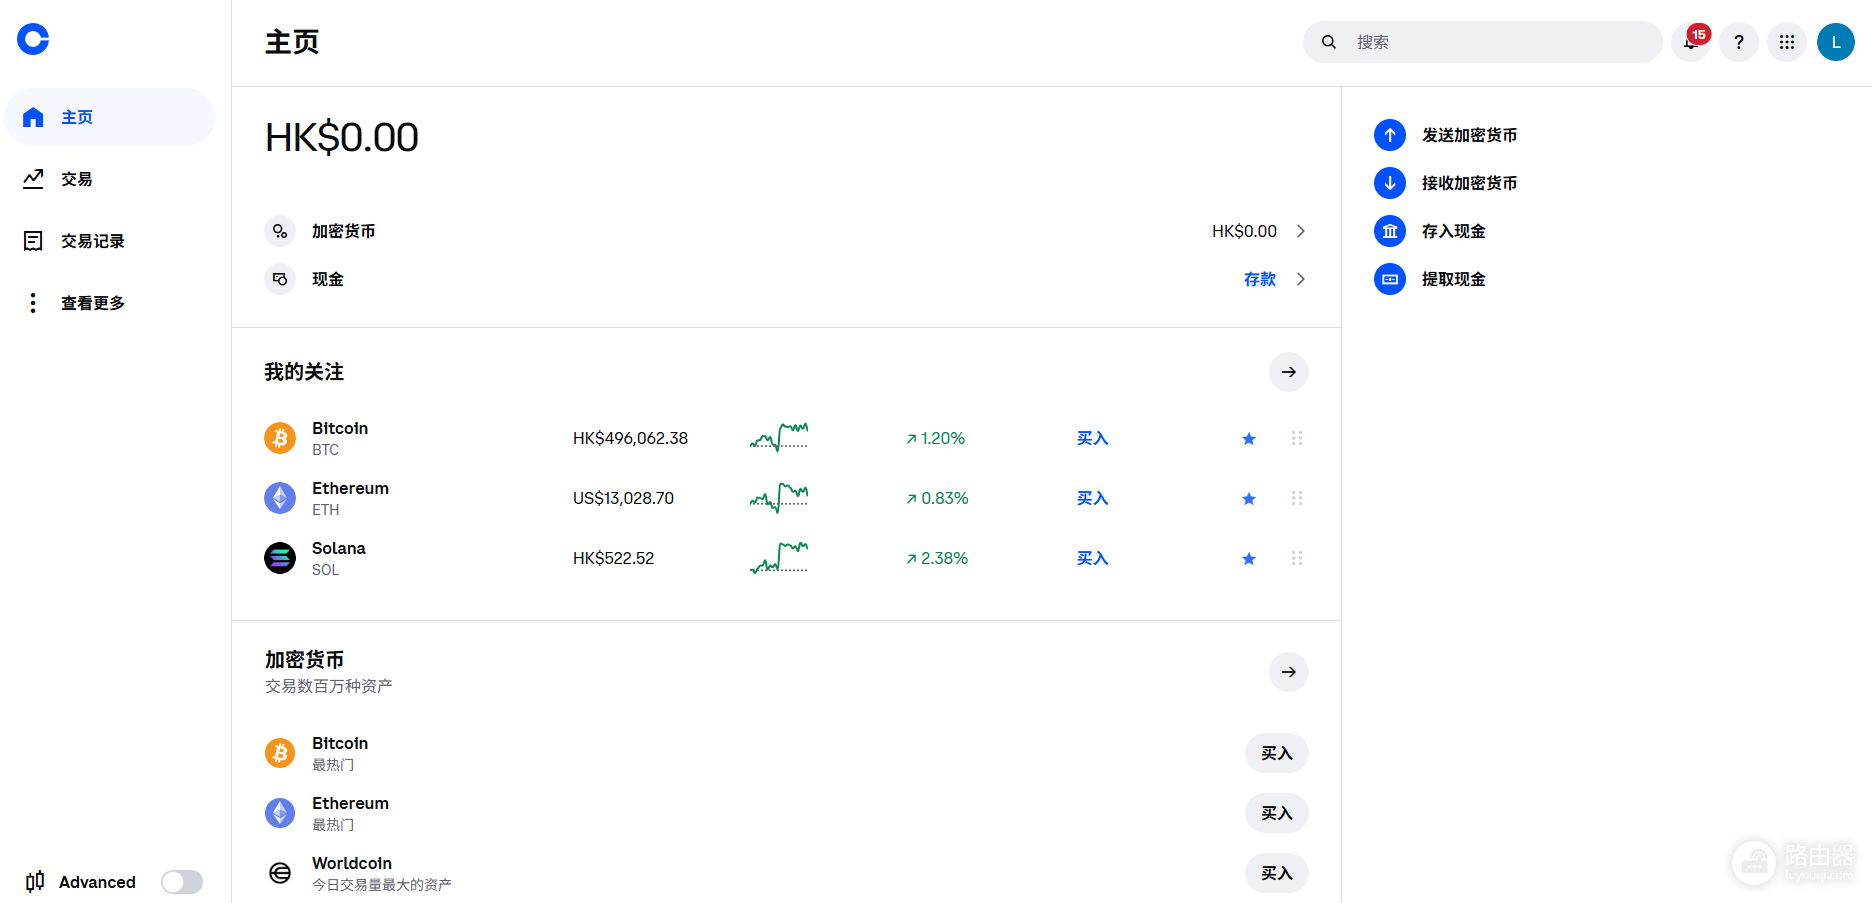
Task: Click the Solana price sparkline chart
Action: click(x=779, y=557)
